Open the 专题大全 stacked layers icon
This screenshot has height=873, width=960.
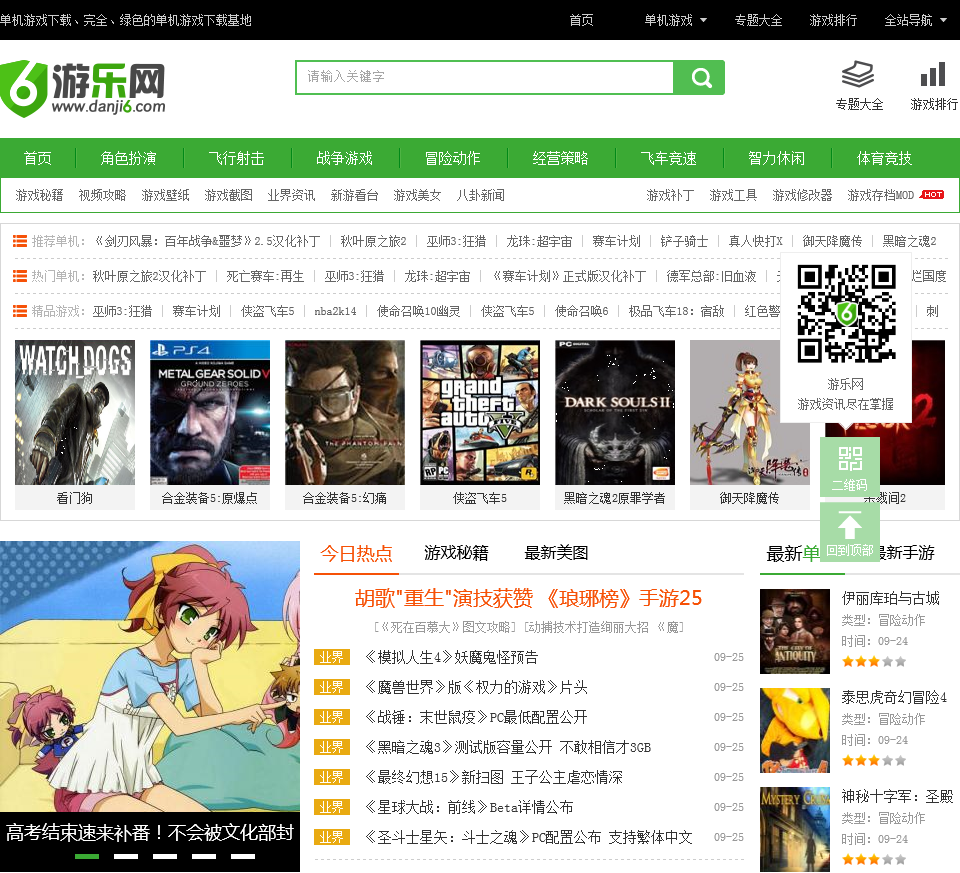[858, 75]
